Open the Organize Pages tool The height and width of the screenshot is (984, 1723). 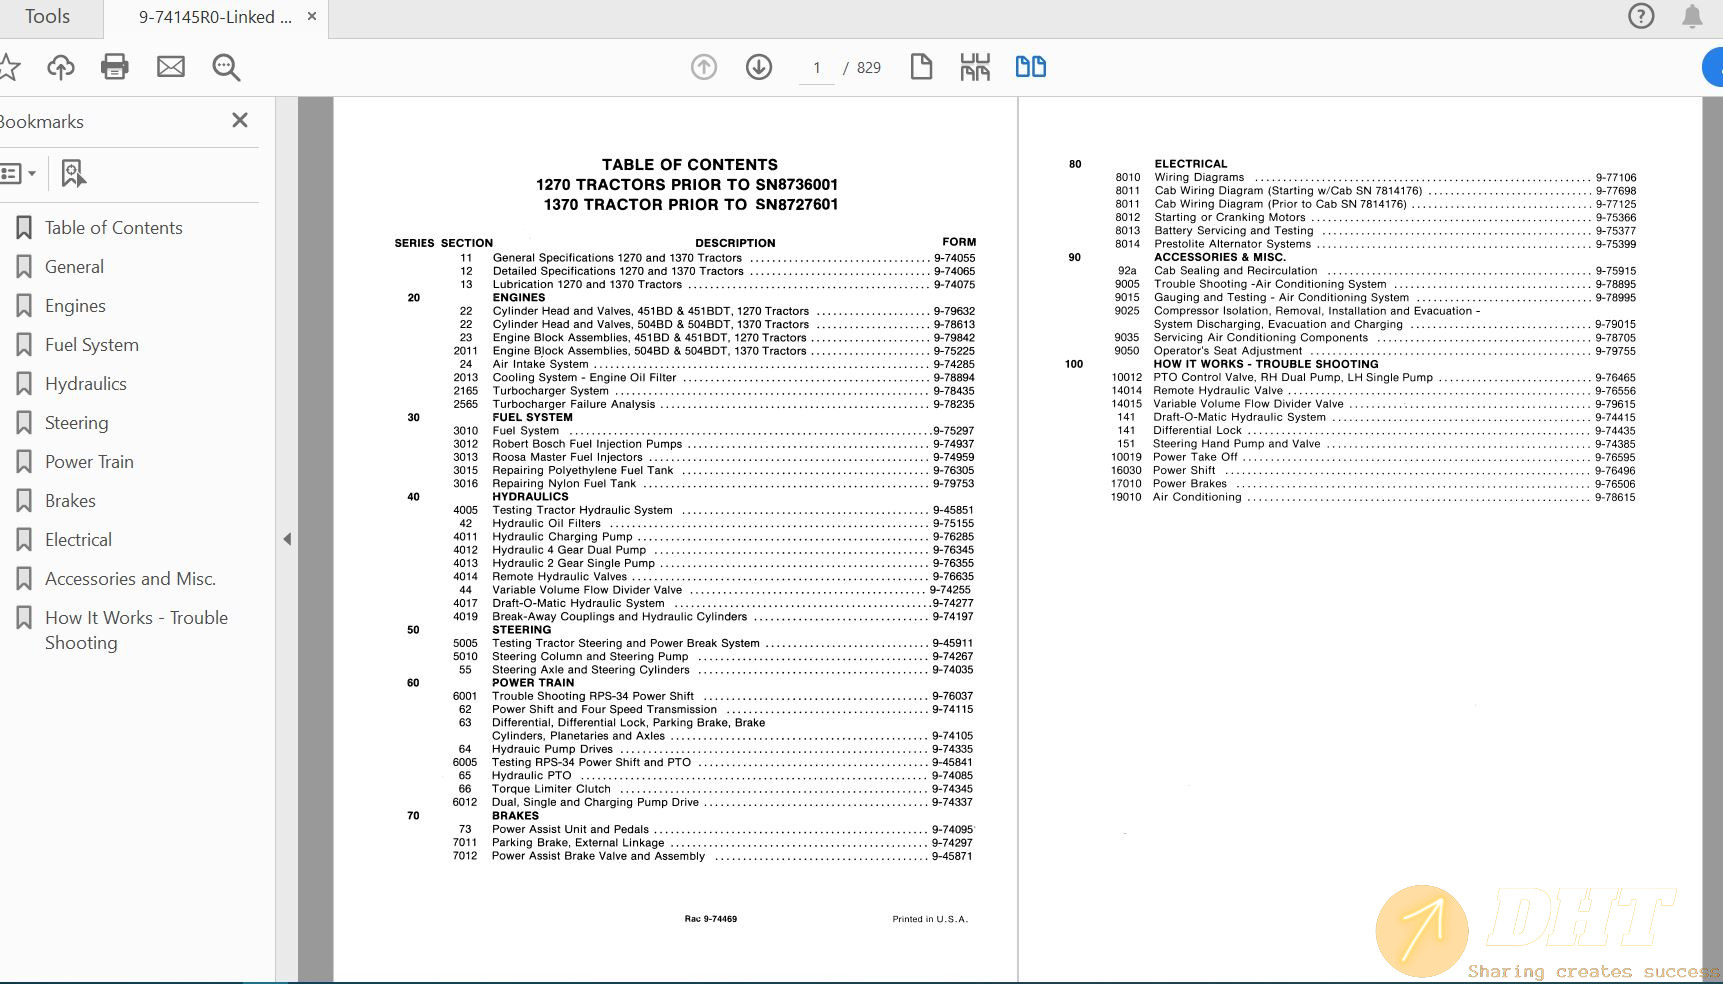974,66
